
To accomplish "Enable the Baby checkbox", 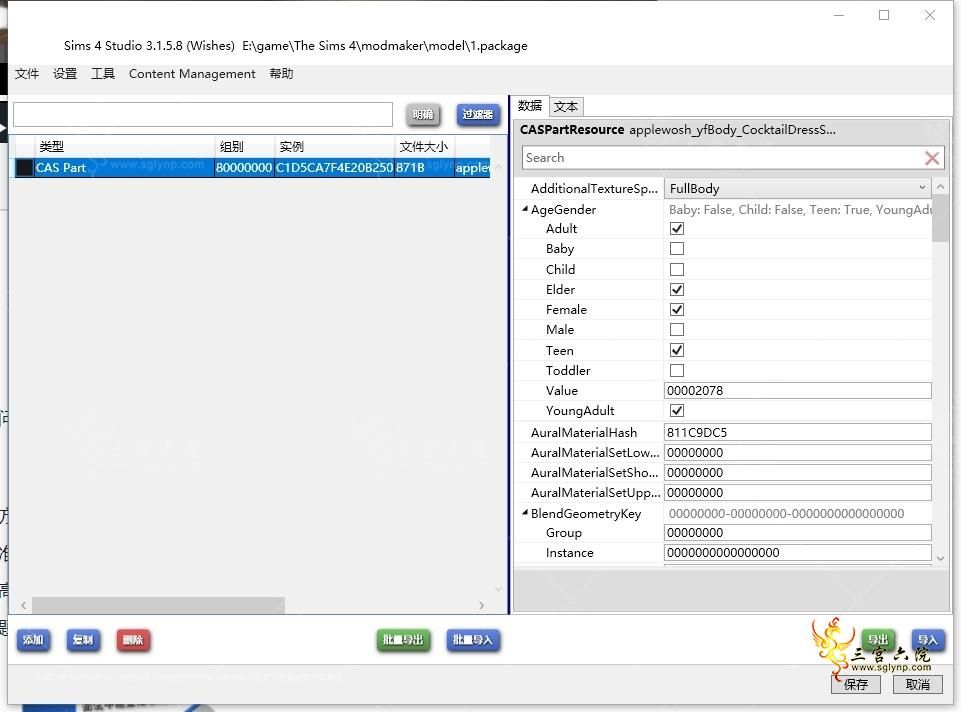I will point(677,249).
